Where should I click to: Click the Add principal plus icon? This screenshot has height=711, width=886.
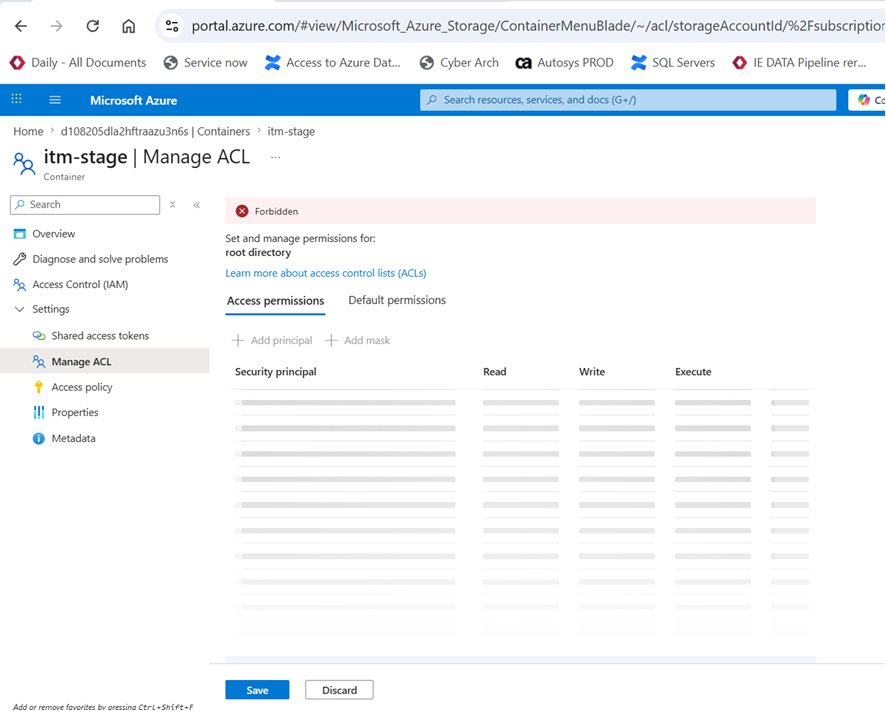(238, 340)
